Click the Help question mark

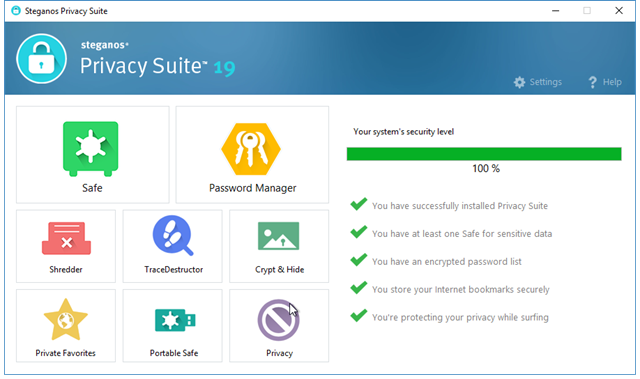point(592,82)
